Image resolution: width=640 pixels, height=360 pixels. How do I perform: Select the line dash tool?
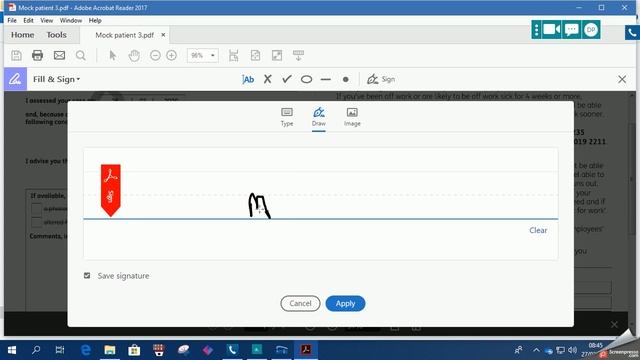coord(326,79)
